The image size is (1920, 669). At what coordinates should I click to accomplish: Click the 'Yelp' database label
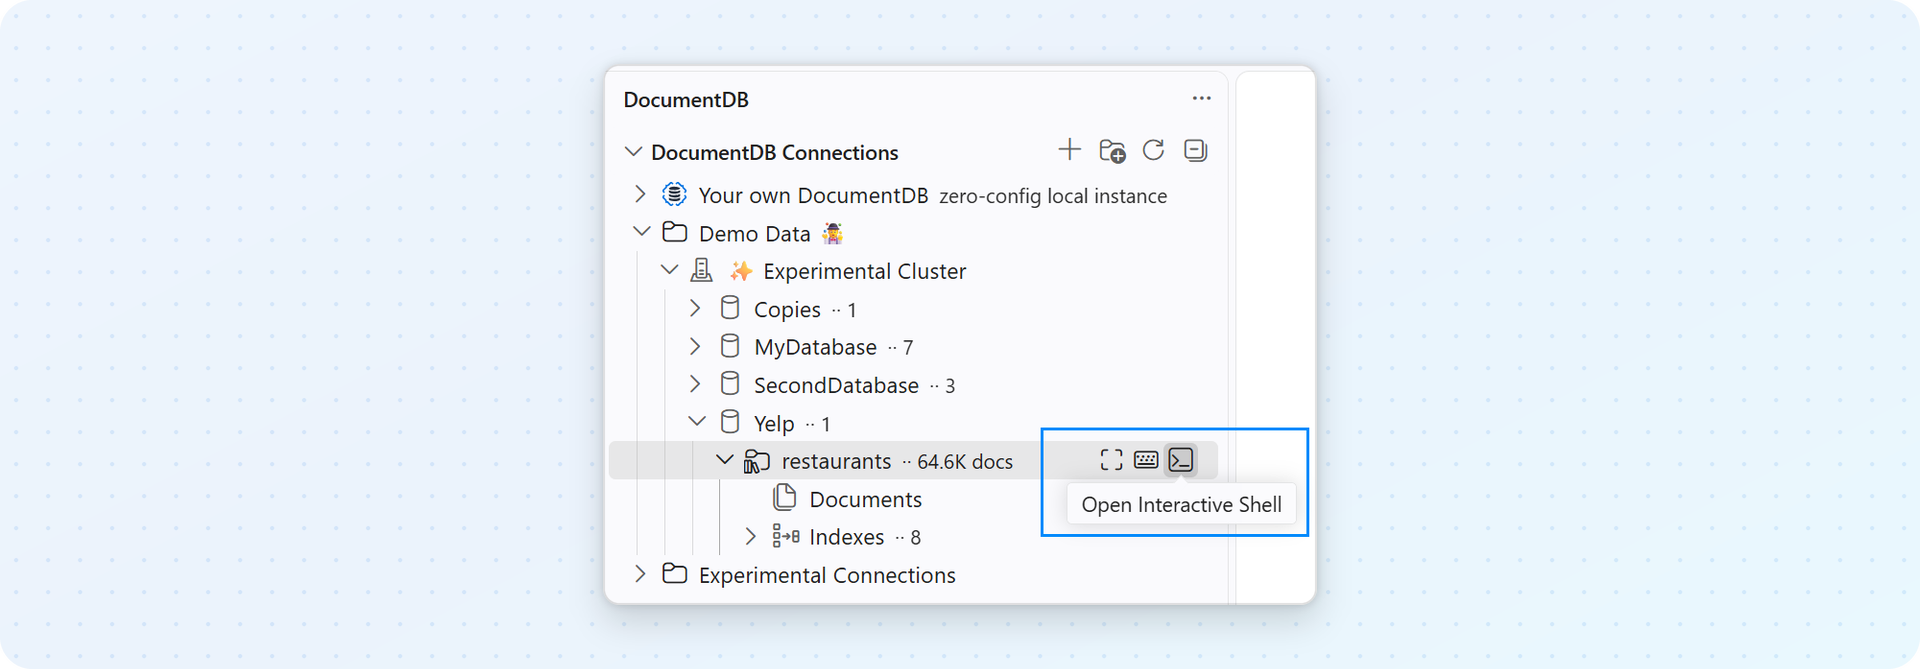(774, 424)
